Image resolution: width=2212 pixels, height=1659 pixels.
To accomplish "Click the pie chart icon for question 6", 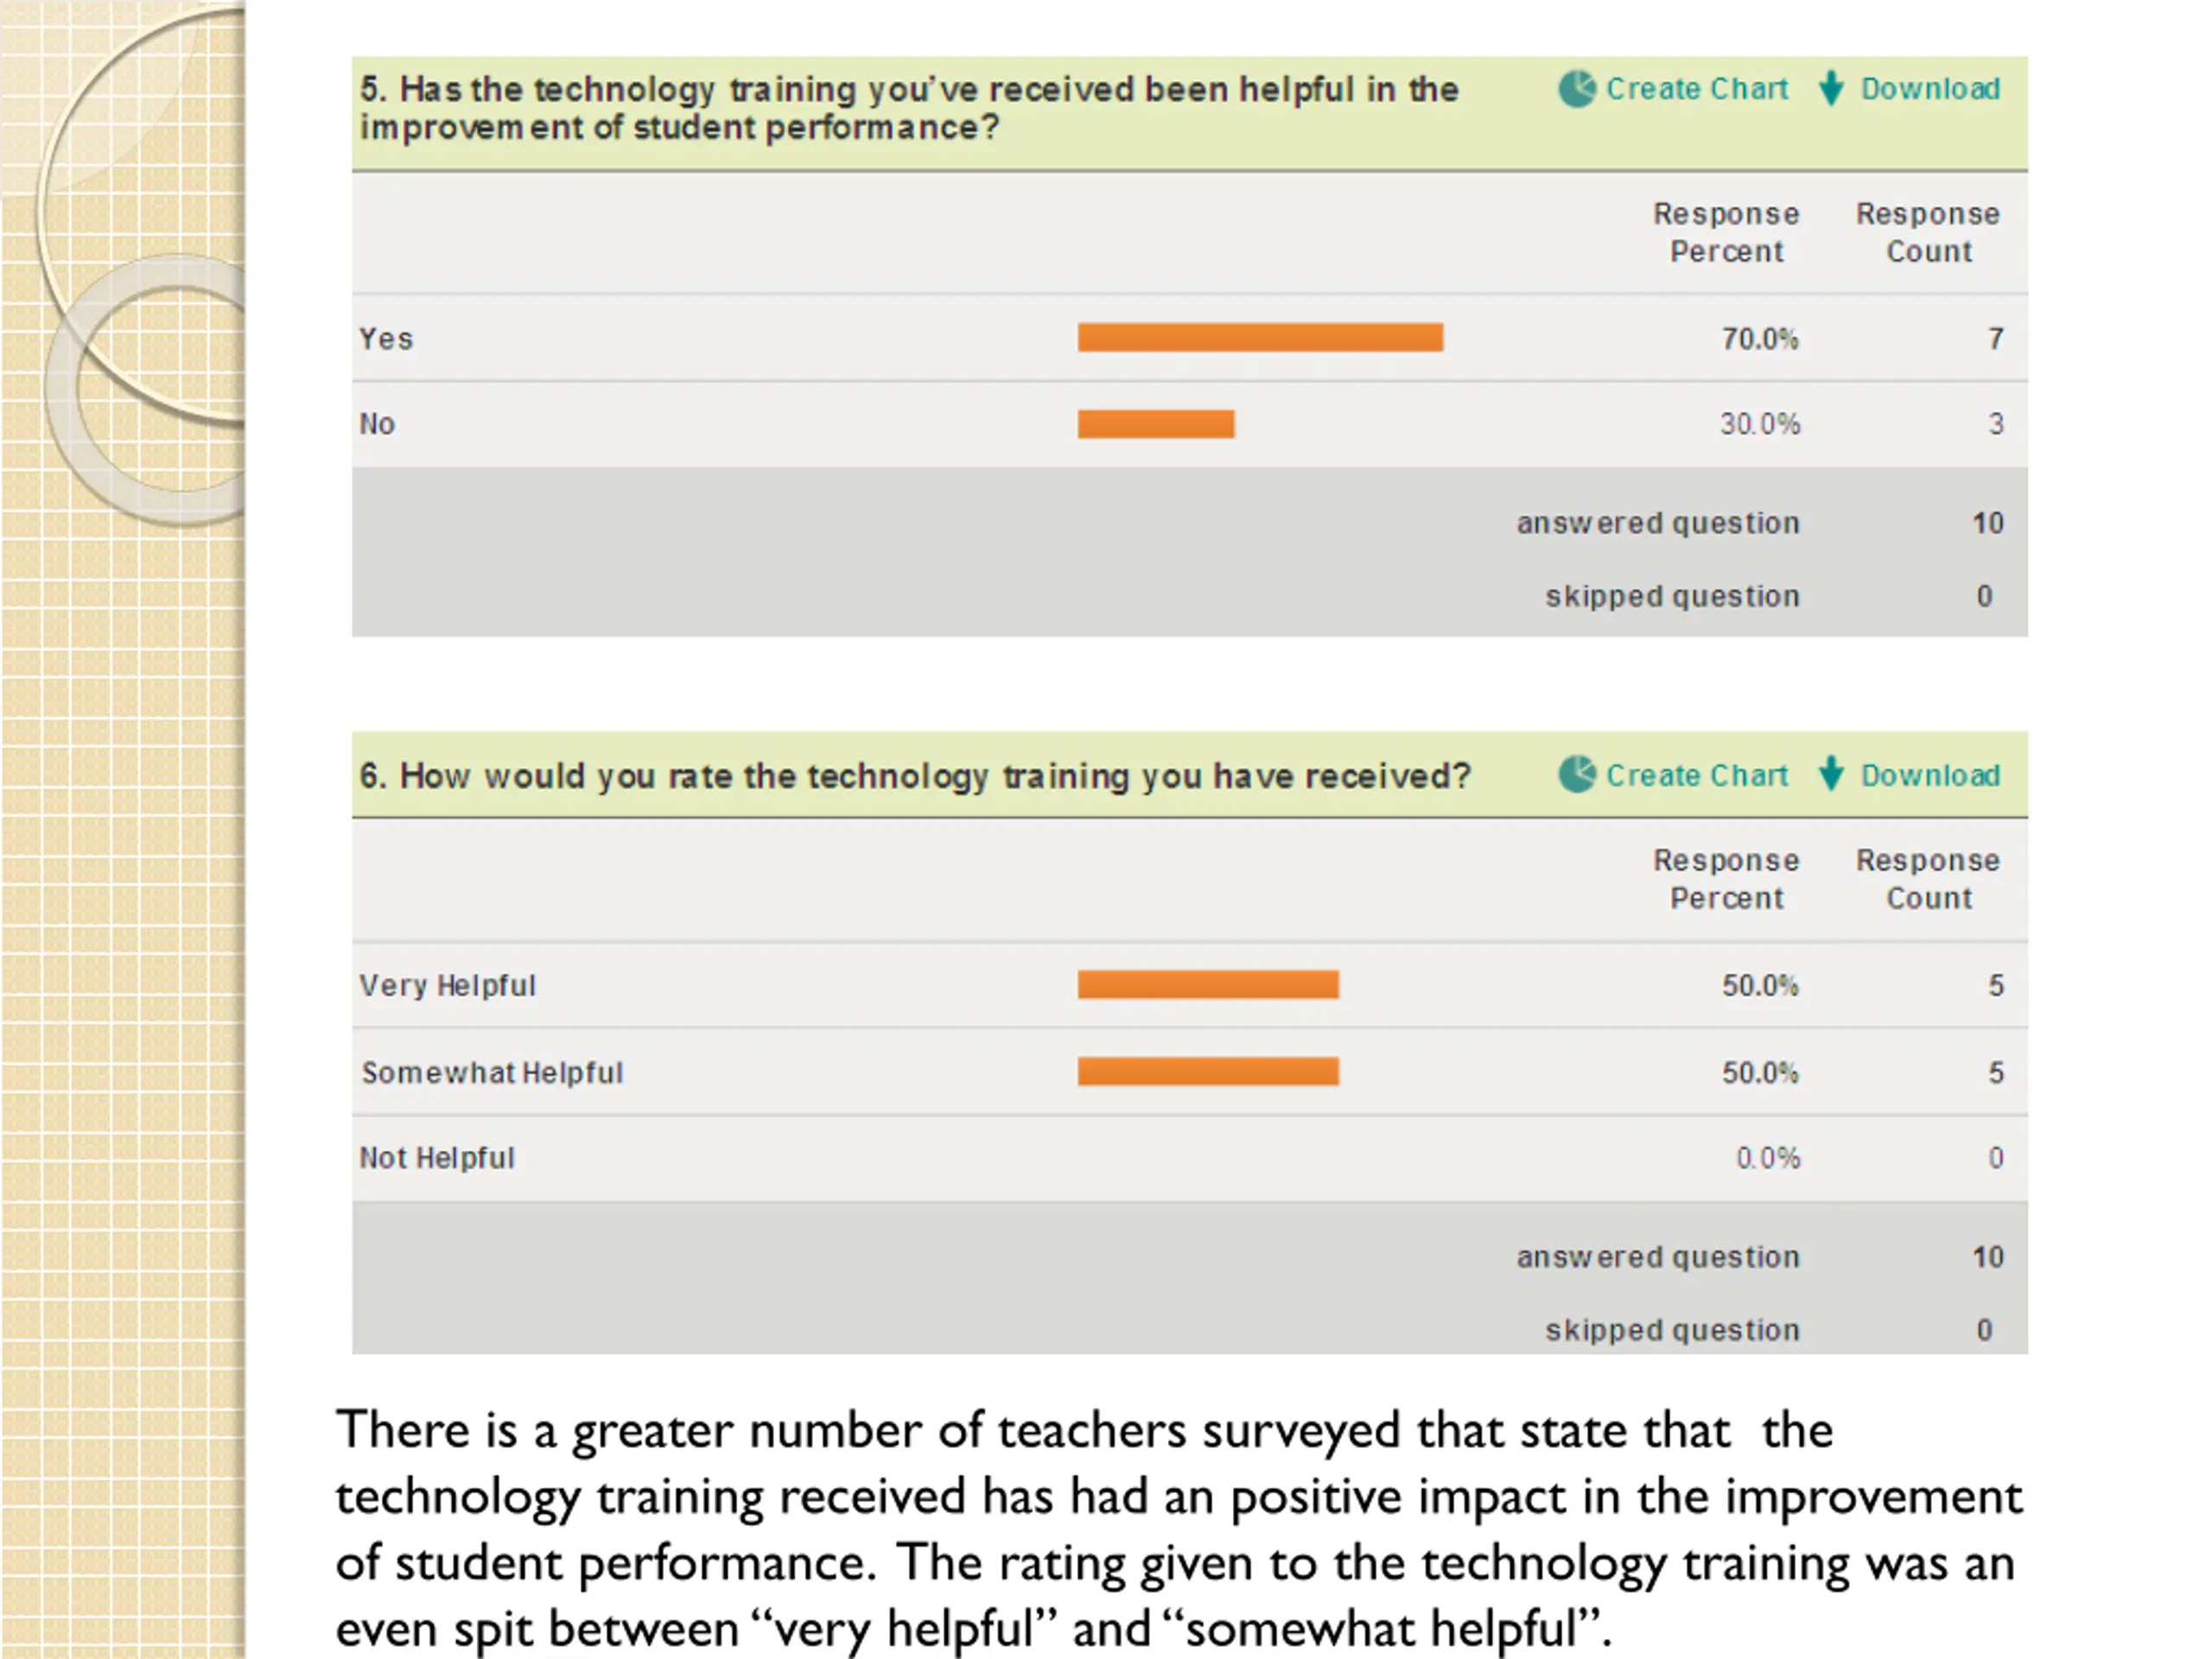I will 1577,774.
